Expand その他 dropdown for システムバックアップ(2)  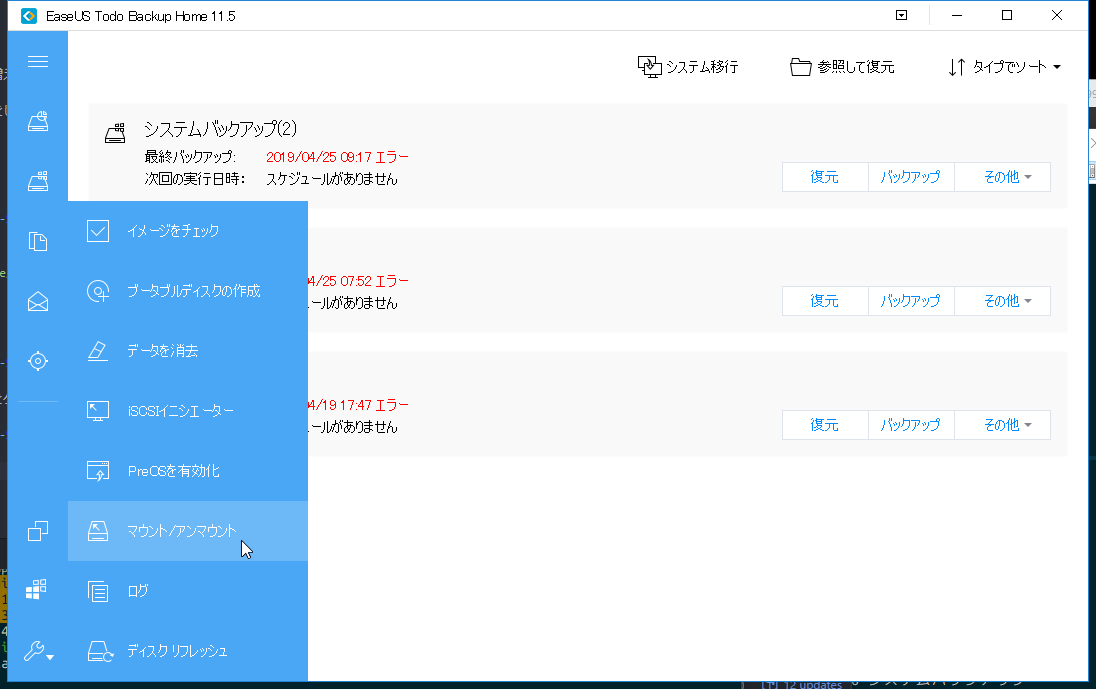(1000, 176)
